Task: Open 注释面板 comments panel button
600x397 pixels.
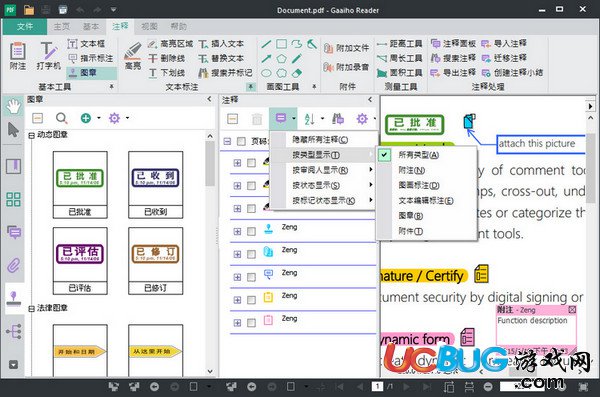Action: click(x=453, y=44)
